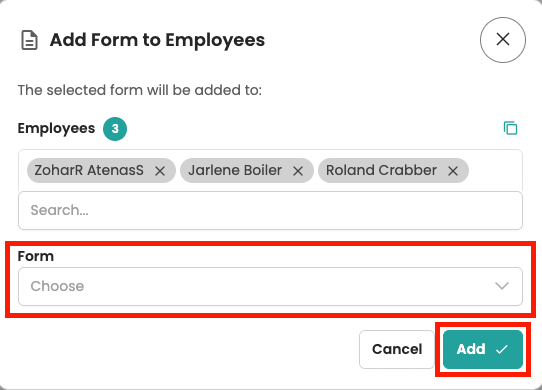The image size is (542, 390).
Task: Click the selected form description text
Action: (140, 90)
